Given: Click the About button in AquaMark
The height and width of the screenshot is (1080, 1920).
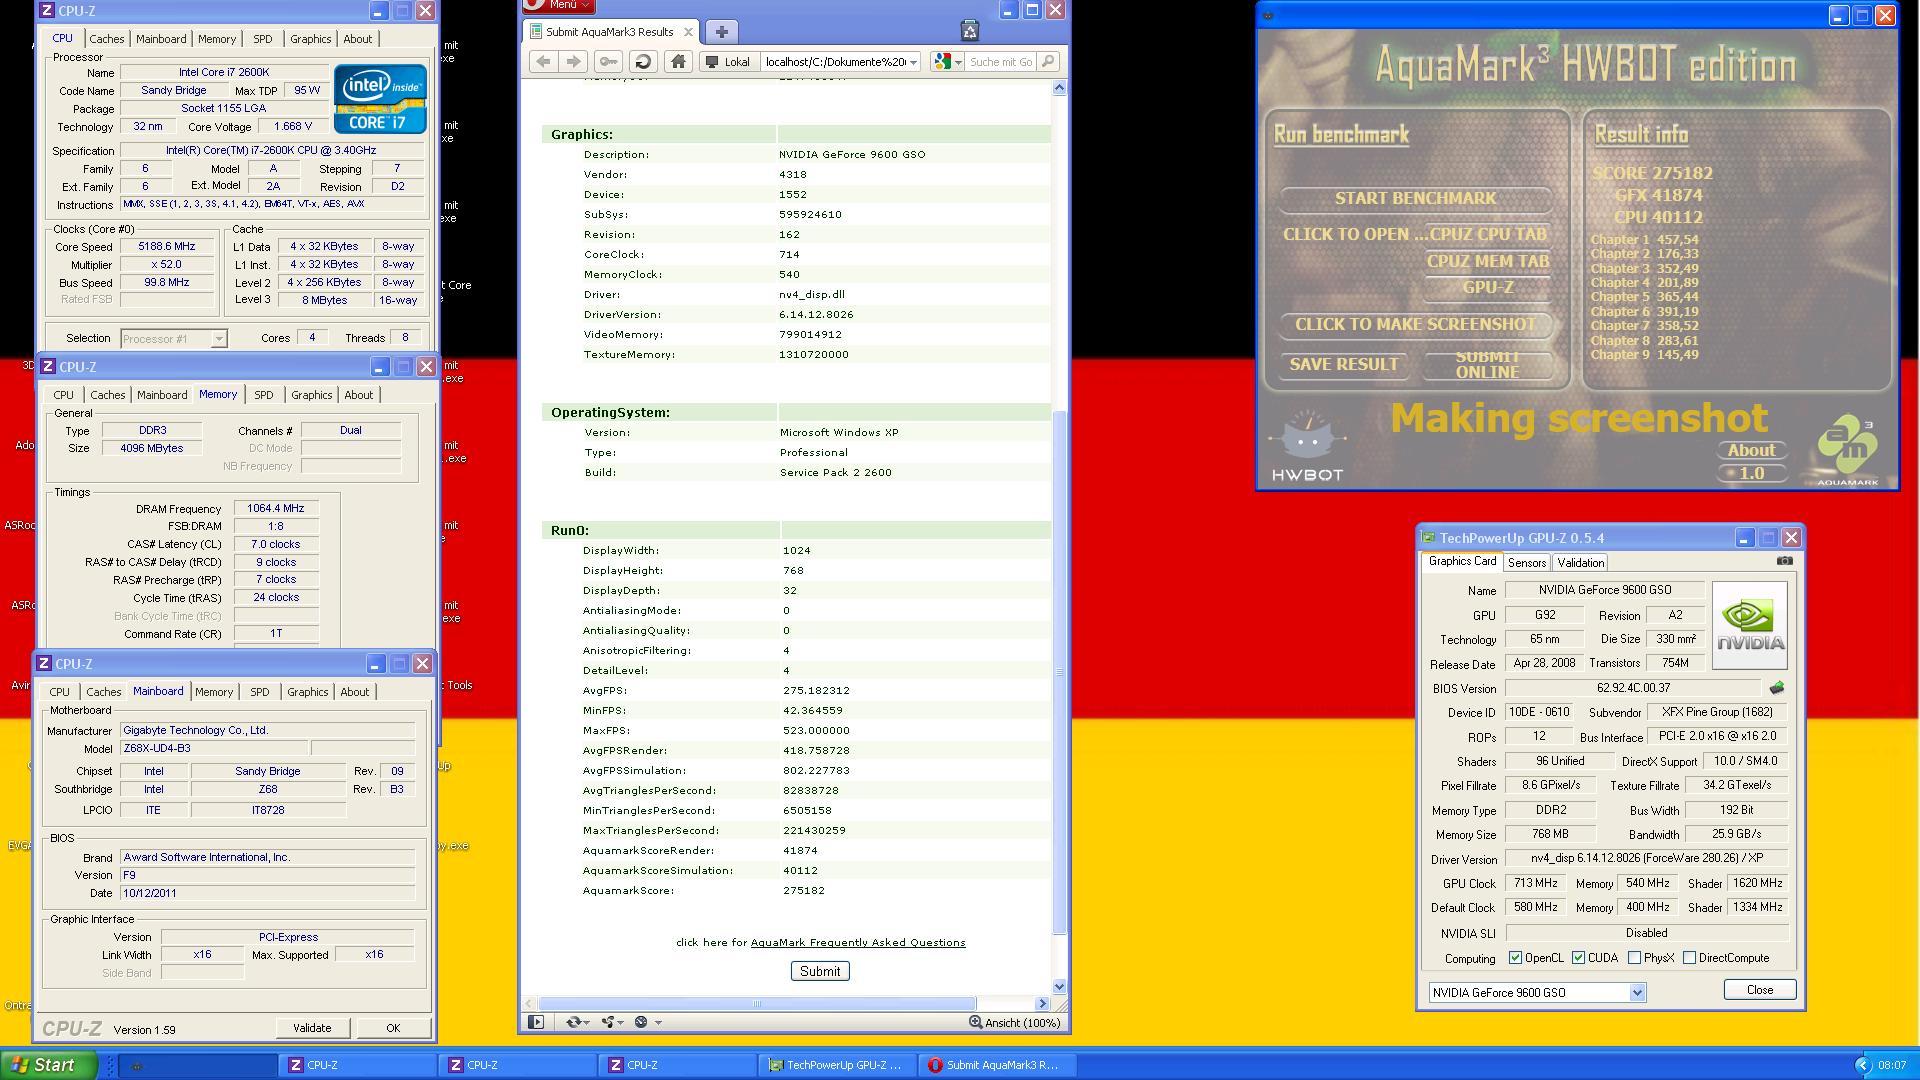Looking at the screenshot, I should click(1751, 450).
